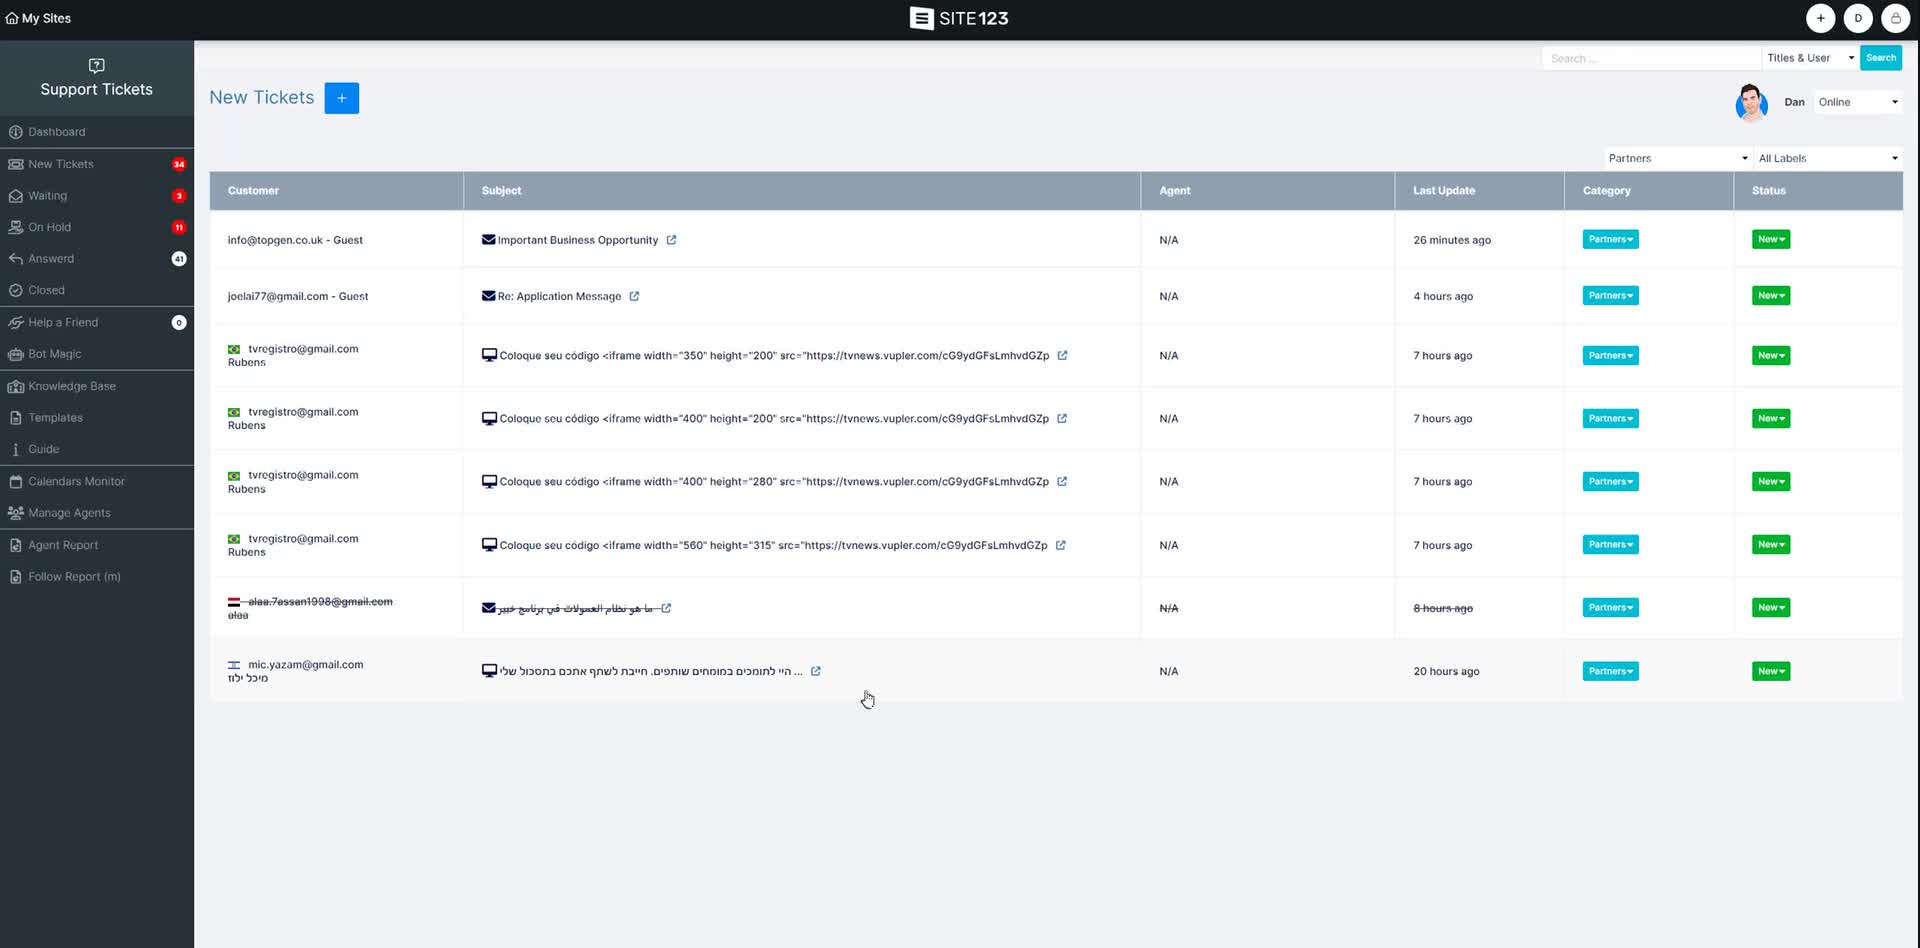Open external link icon on mic.yazam ticket

815,671
